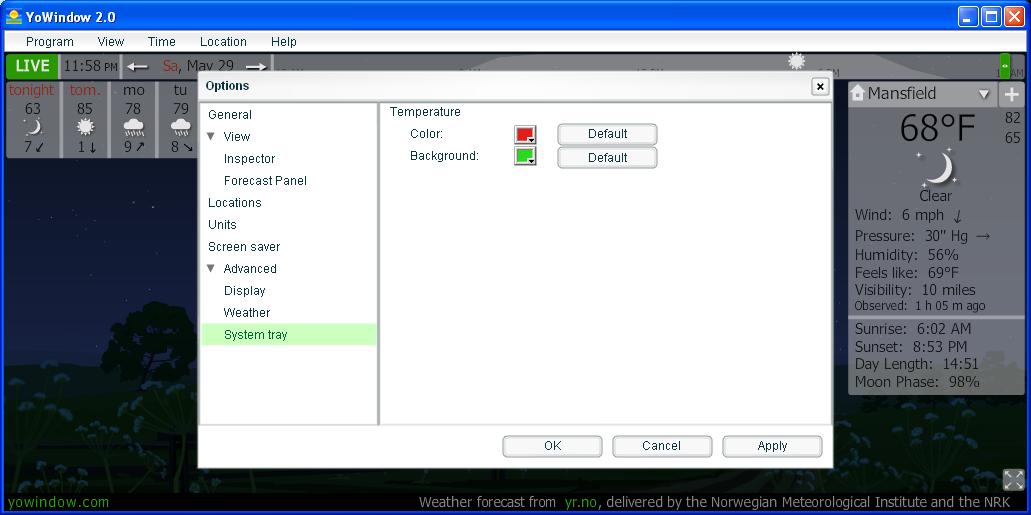1031x515 pixels.
Task: Collapse the Advanced tree node
Action: [211, 268]
